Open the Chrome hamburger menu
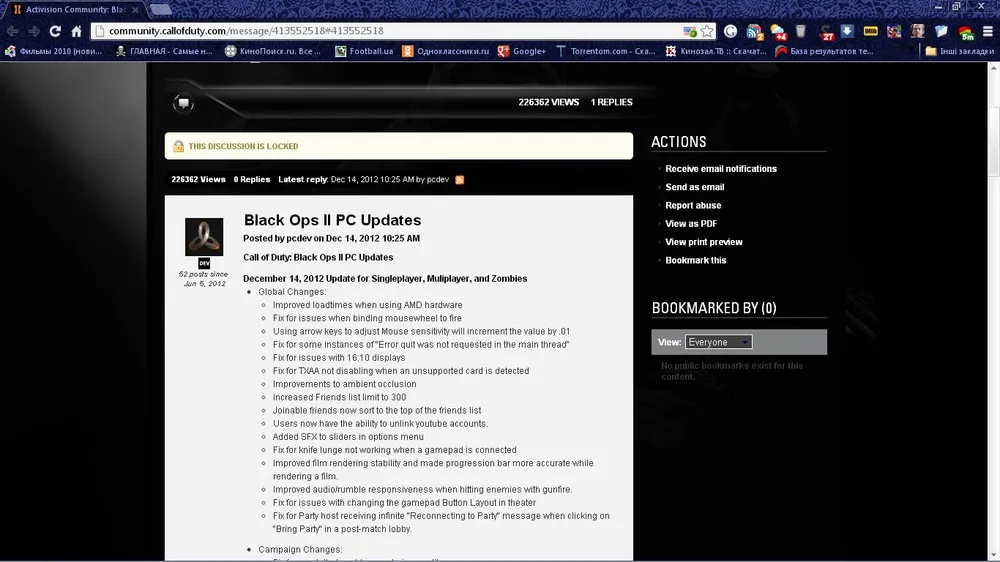 pyautogui.click(x=988, y=31)
